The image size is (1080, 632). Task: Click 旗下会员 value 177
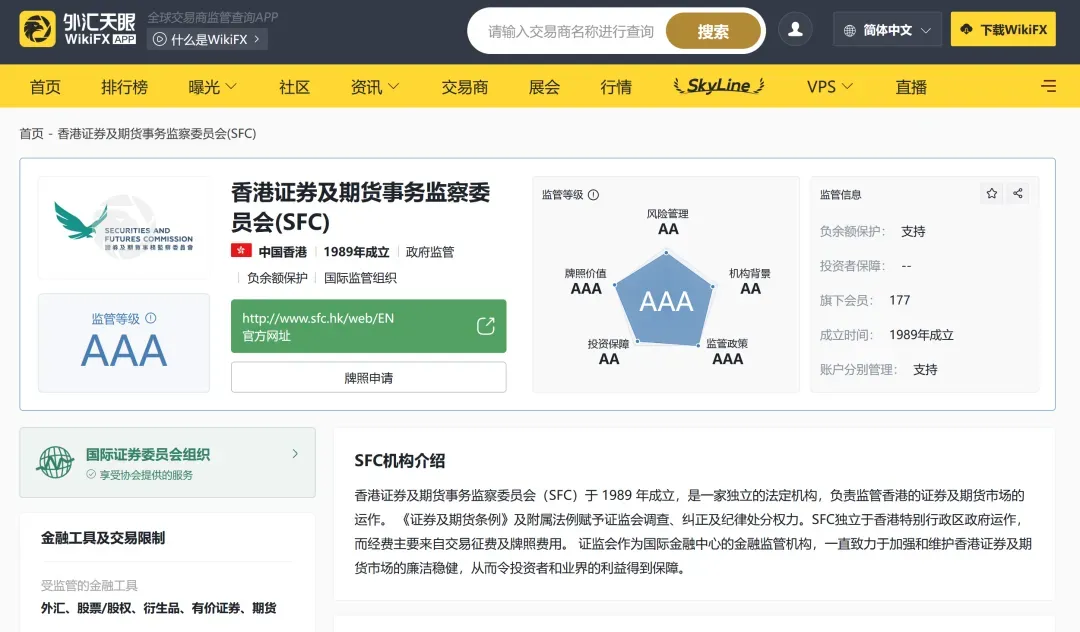(900, 300)
